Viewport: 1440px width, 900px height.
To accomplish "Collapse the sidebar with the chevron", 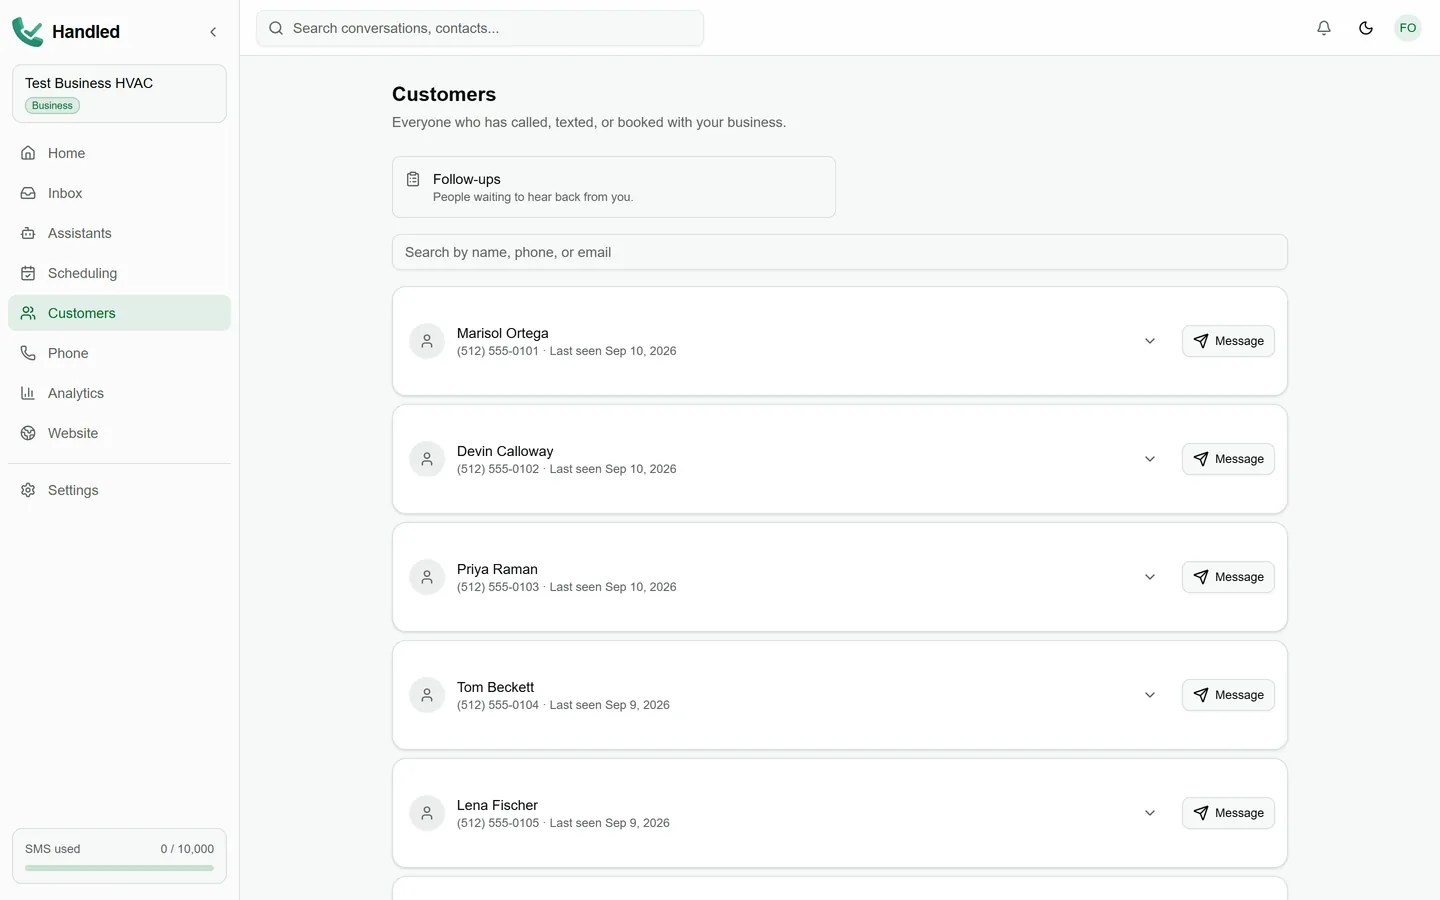I will [213, 32].
